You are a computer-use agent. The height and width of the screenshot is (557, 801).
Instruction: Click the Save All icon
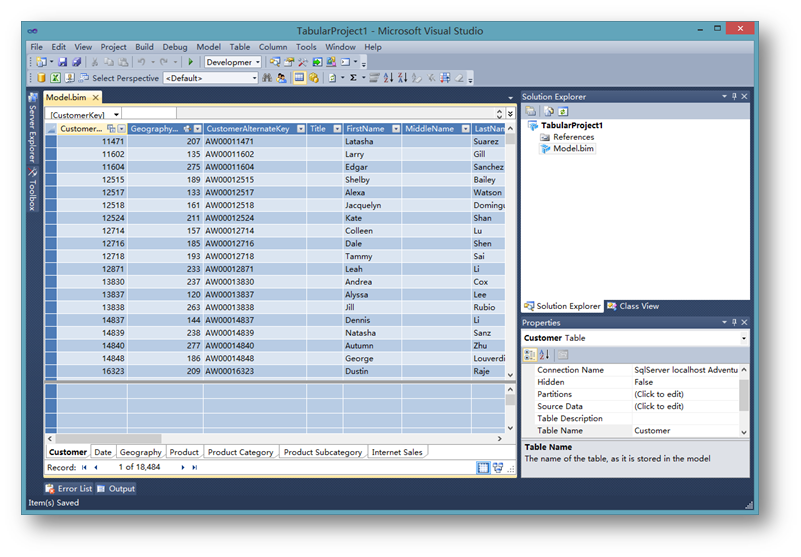click(77, 62)
